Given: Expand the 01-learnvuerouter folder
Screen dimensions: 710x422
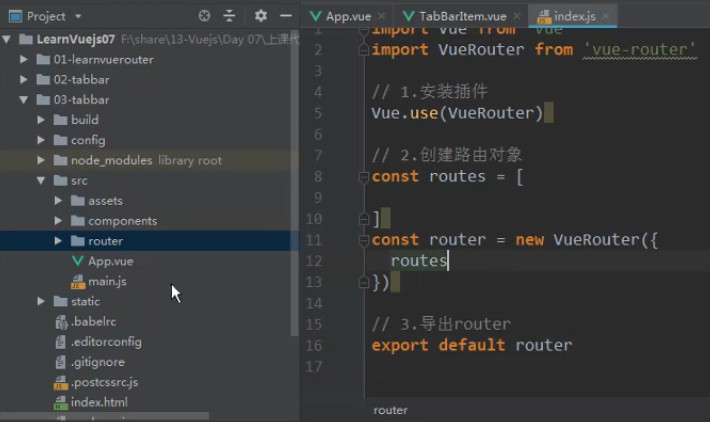Looking at the screenshot, I should [x=24, y=59].
